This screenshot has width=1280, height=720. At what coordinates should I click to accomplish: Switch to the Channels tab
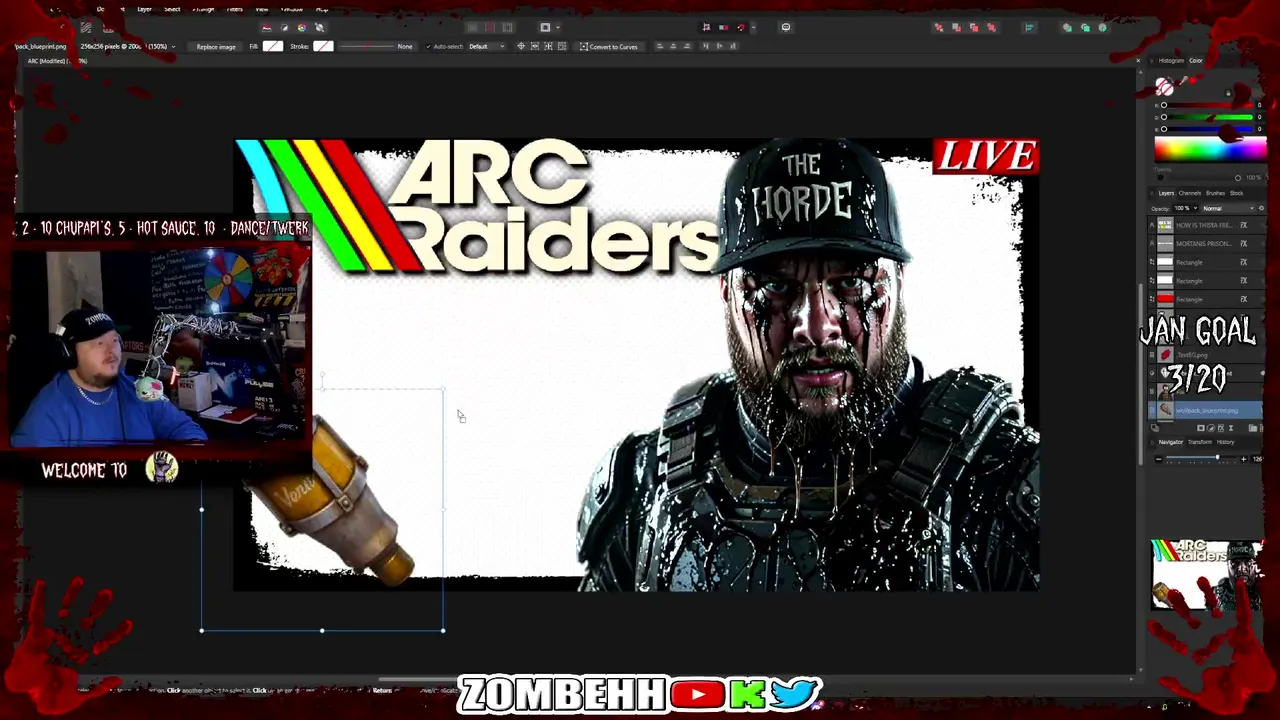click(x=1190, y=193)
